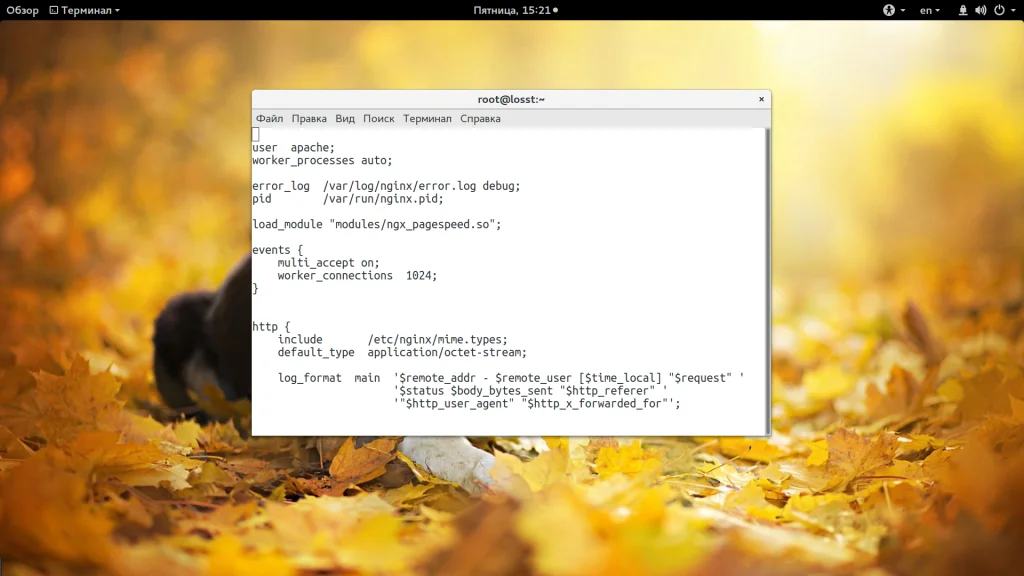
Task: Click the power icon in top bar
Action: tap(997, 10)
